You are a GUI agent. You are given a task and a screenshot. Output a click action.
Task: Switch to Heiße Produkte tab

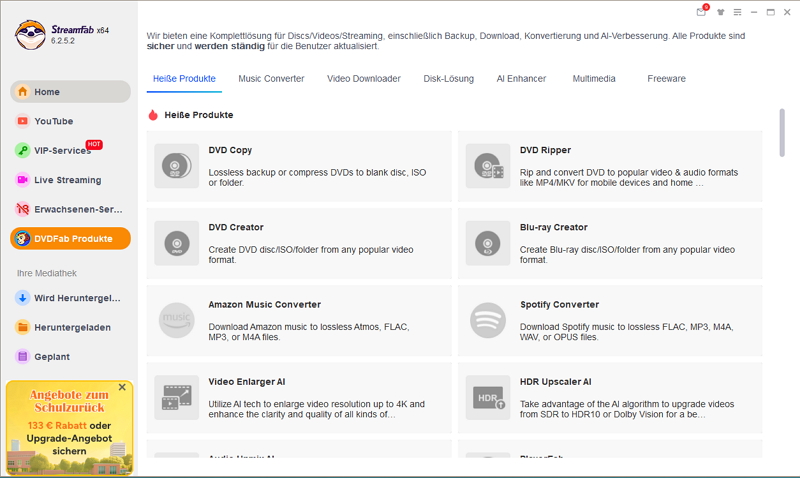(x=184, y=79)
